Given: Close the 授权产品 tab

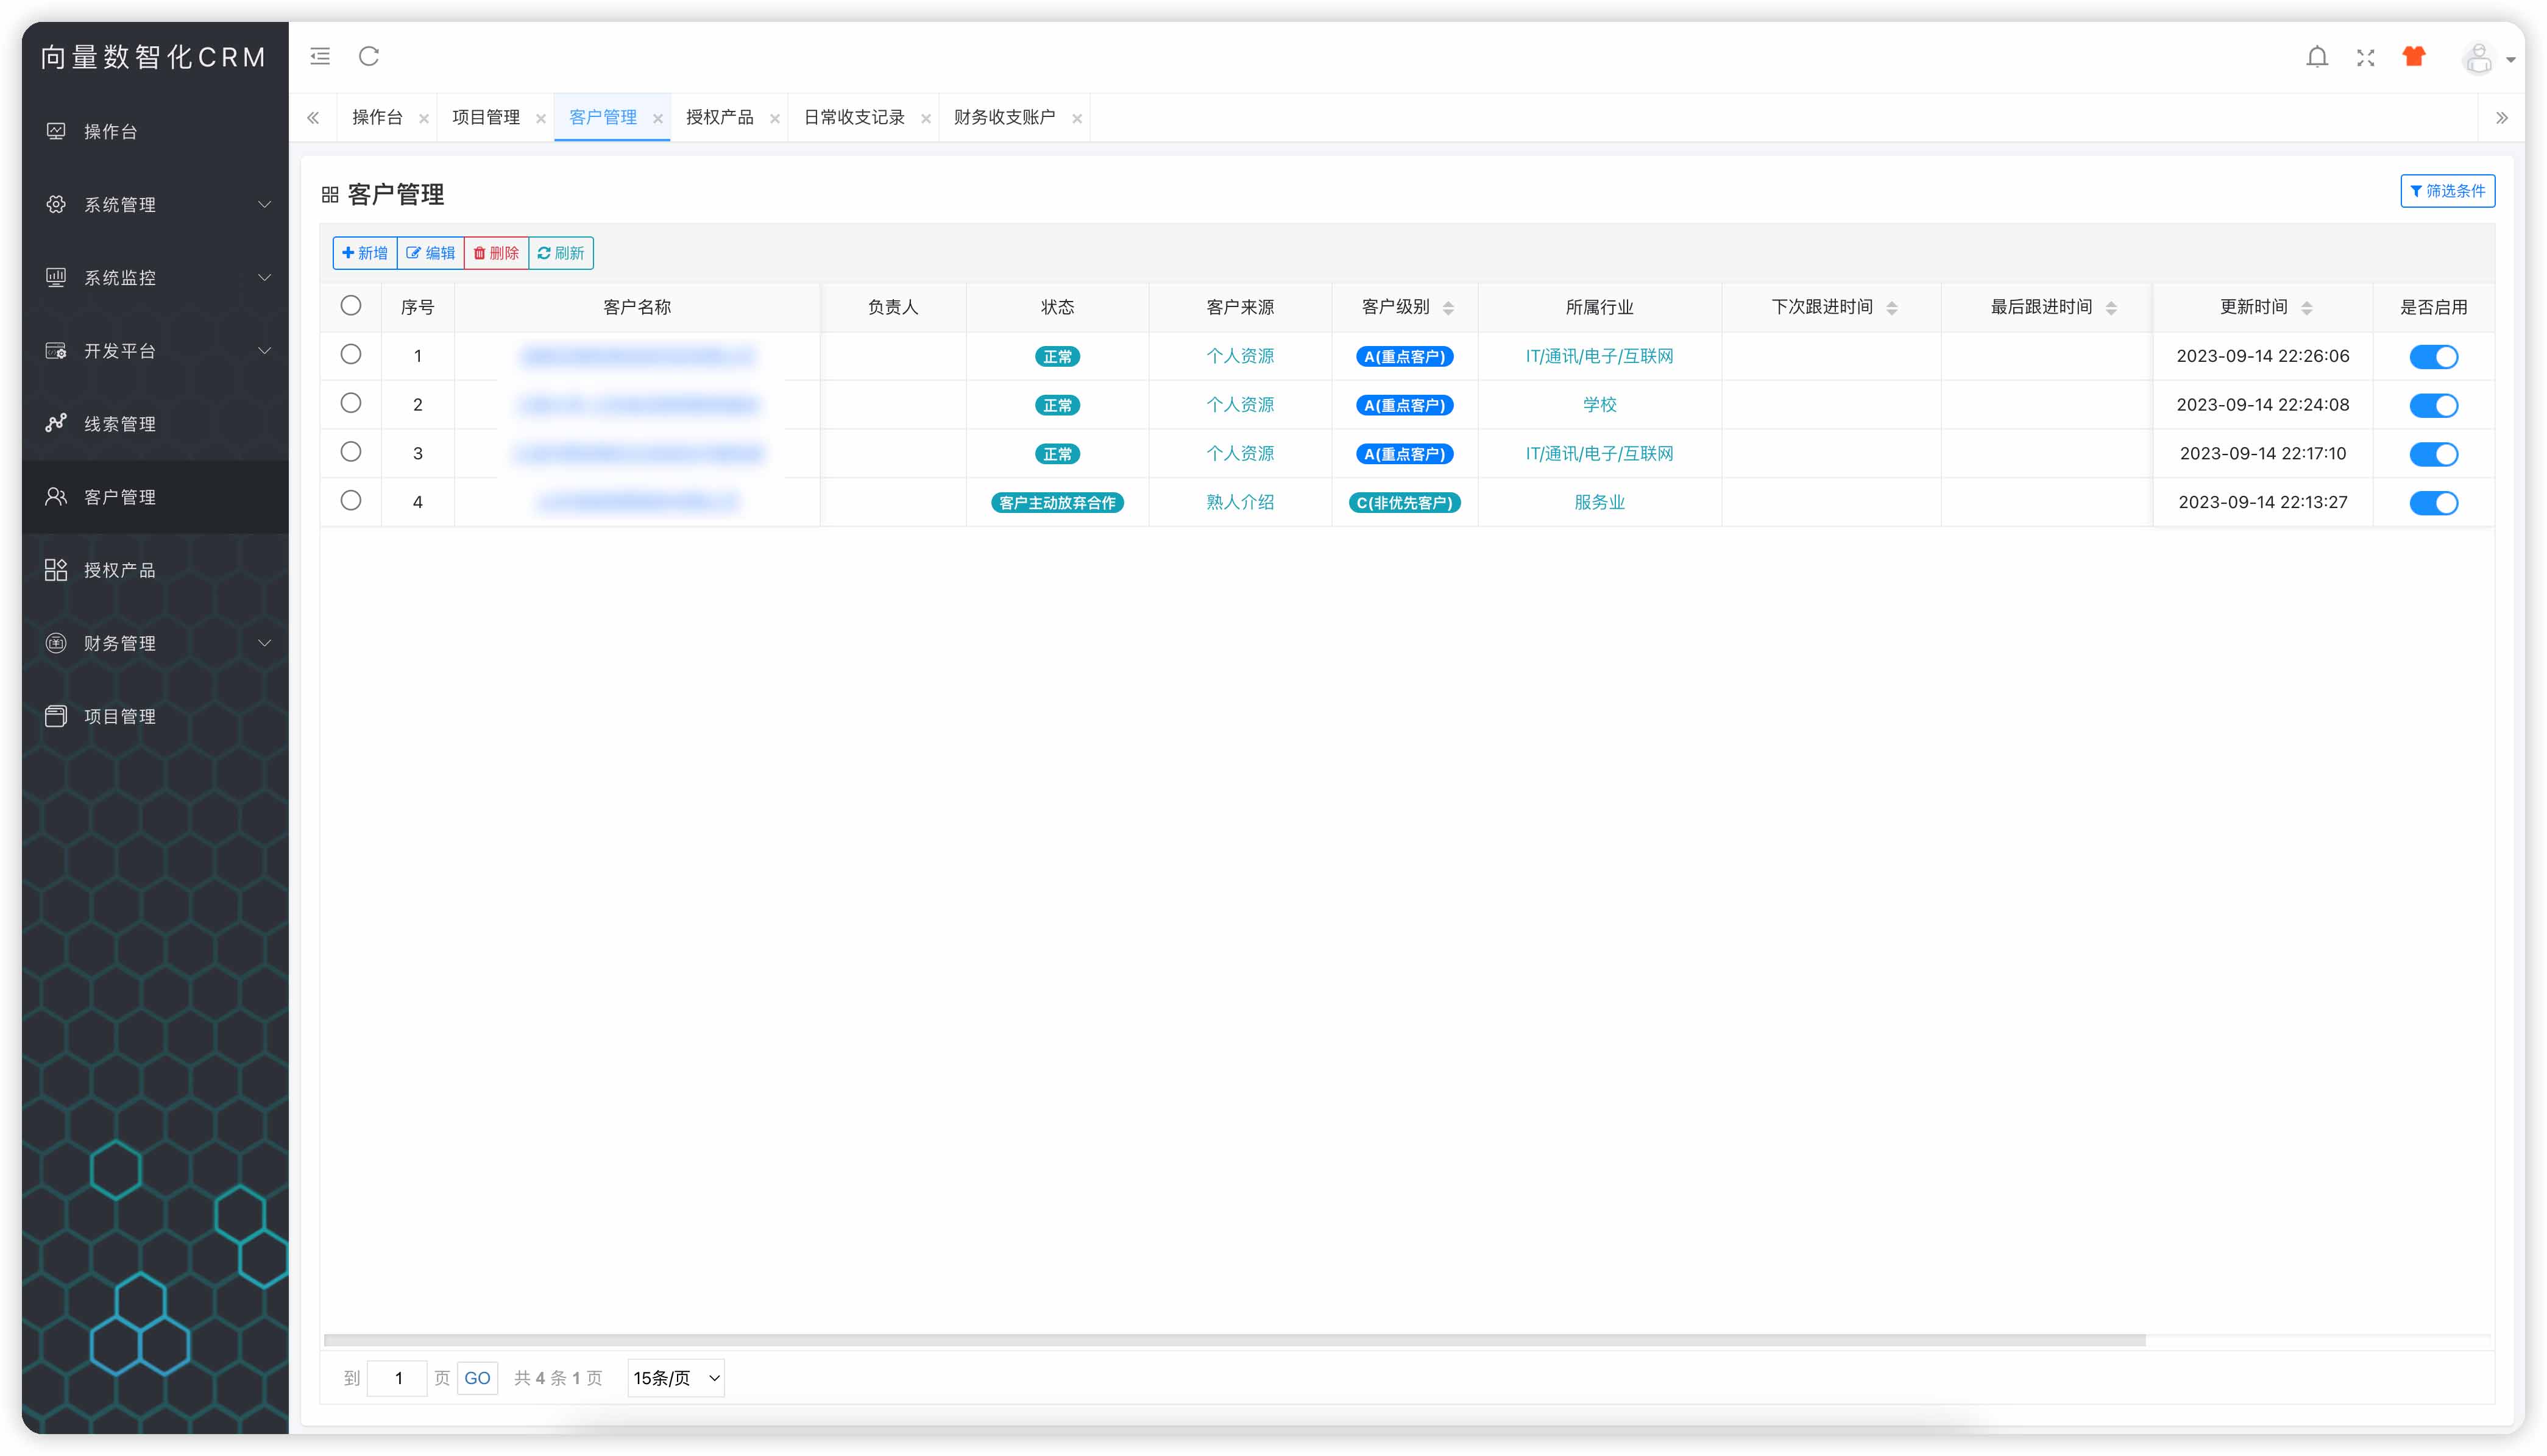Looking at the screenshot, I should coord(775,119).
